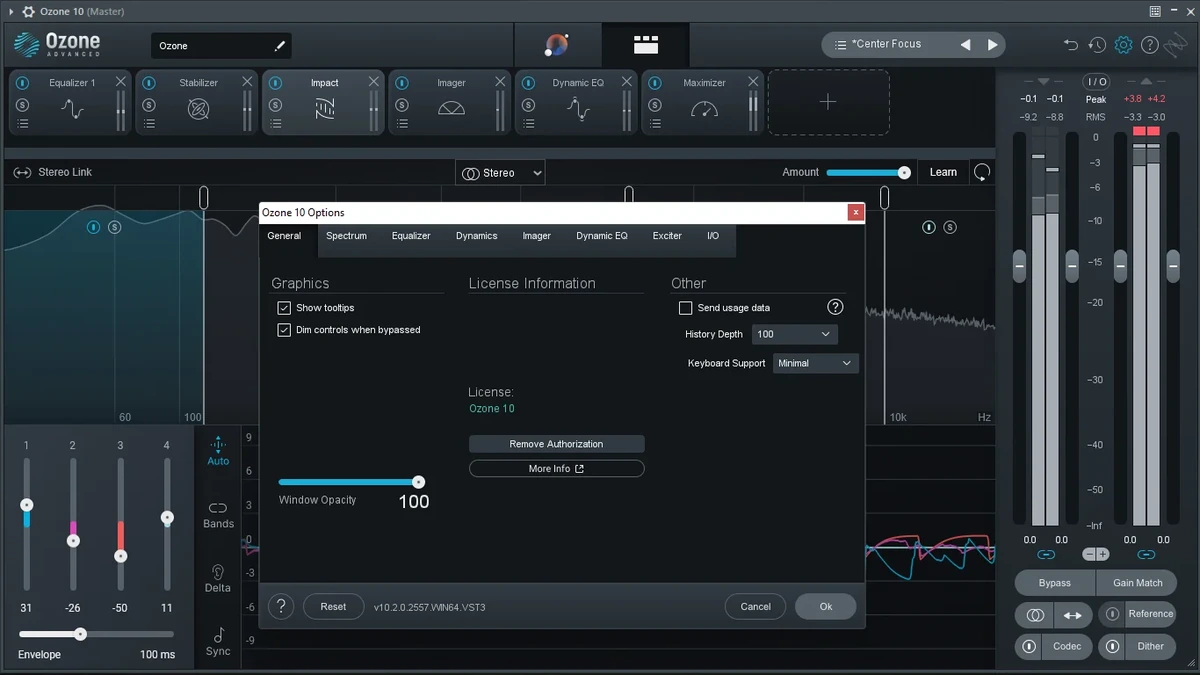1200x675 pixels.
Task: Click the options dialog help question mark
Action: pyautogui.click(x=281, y=606)
